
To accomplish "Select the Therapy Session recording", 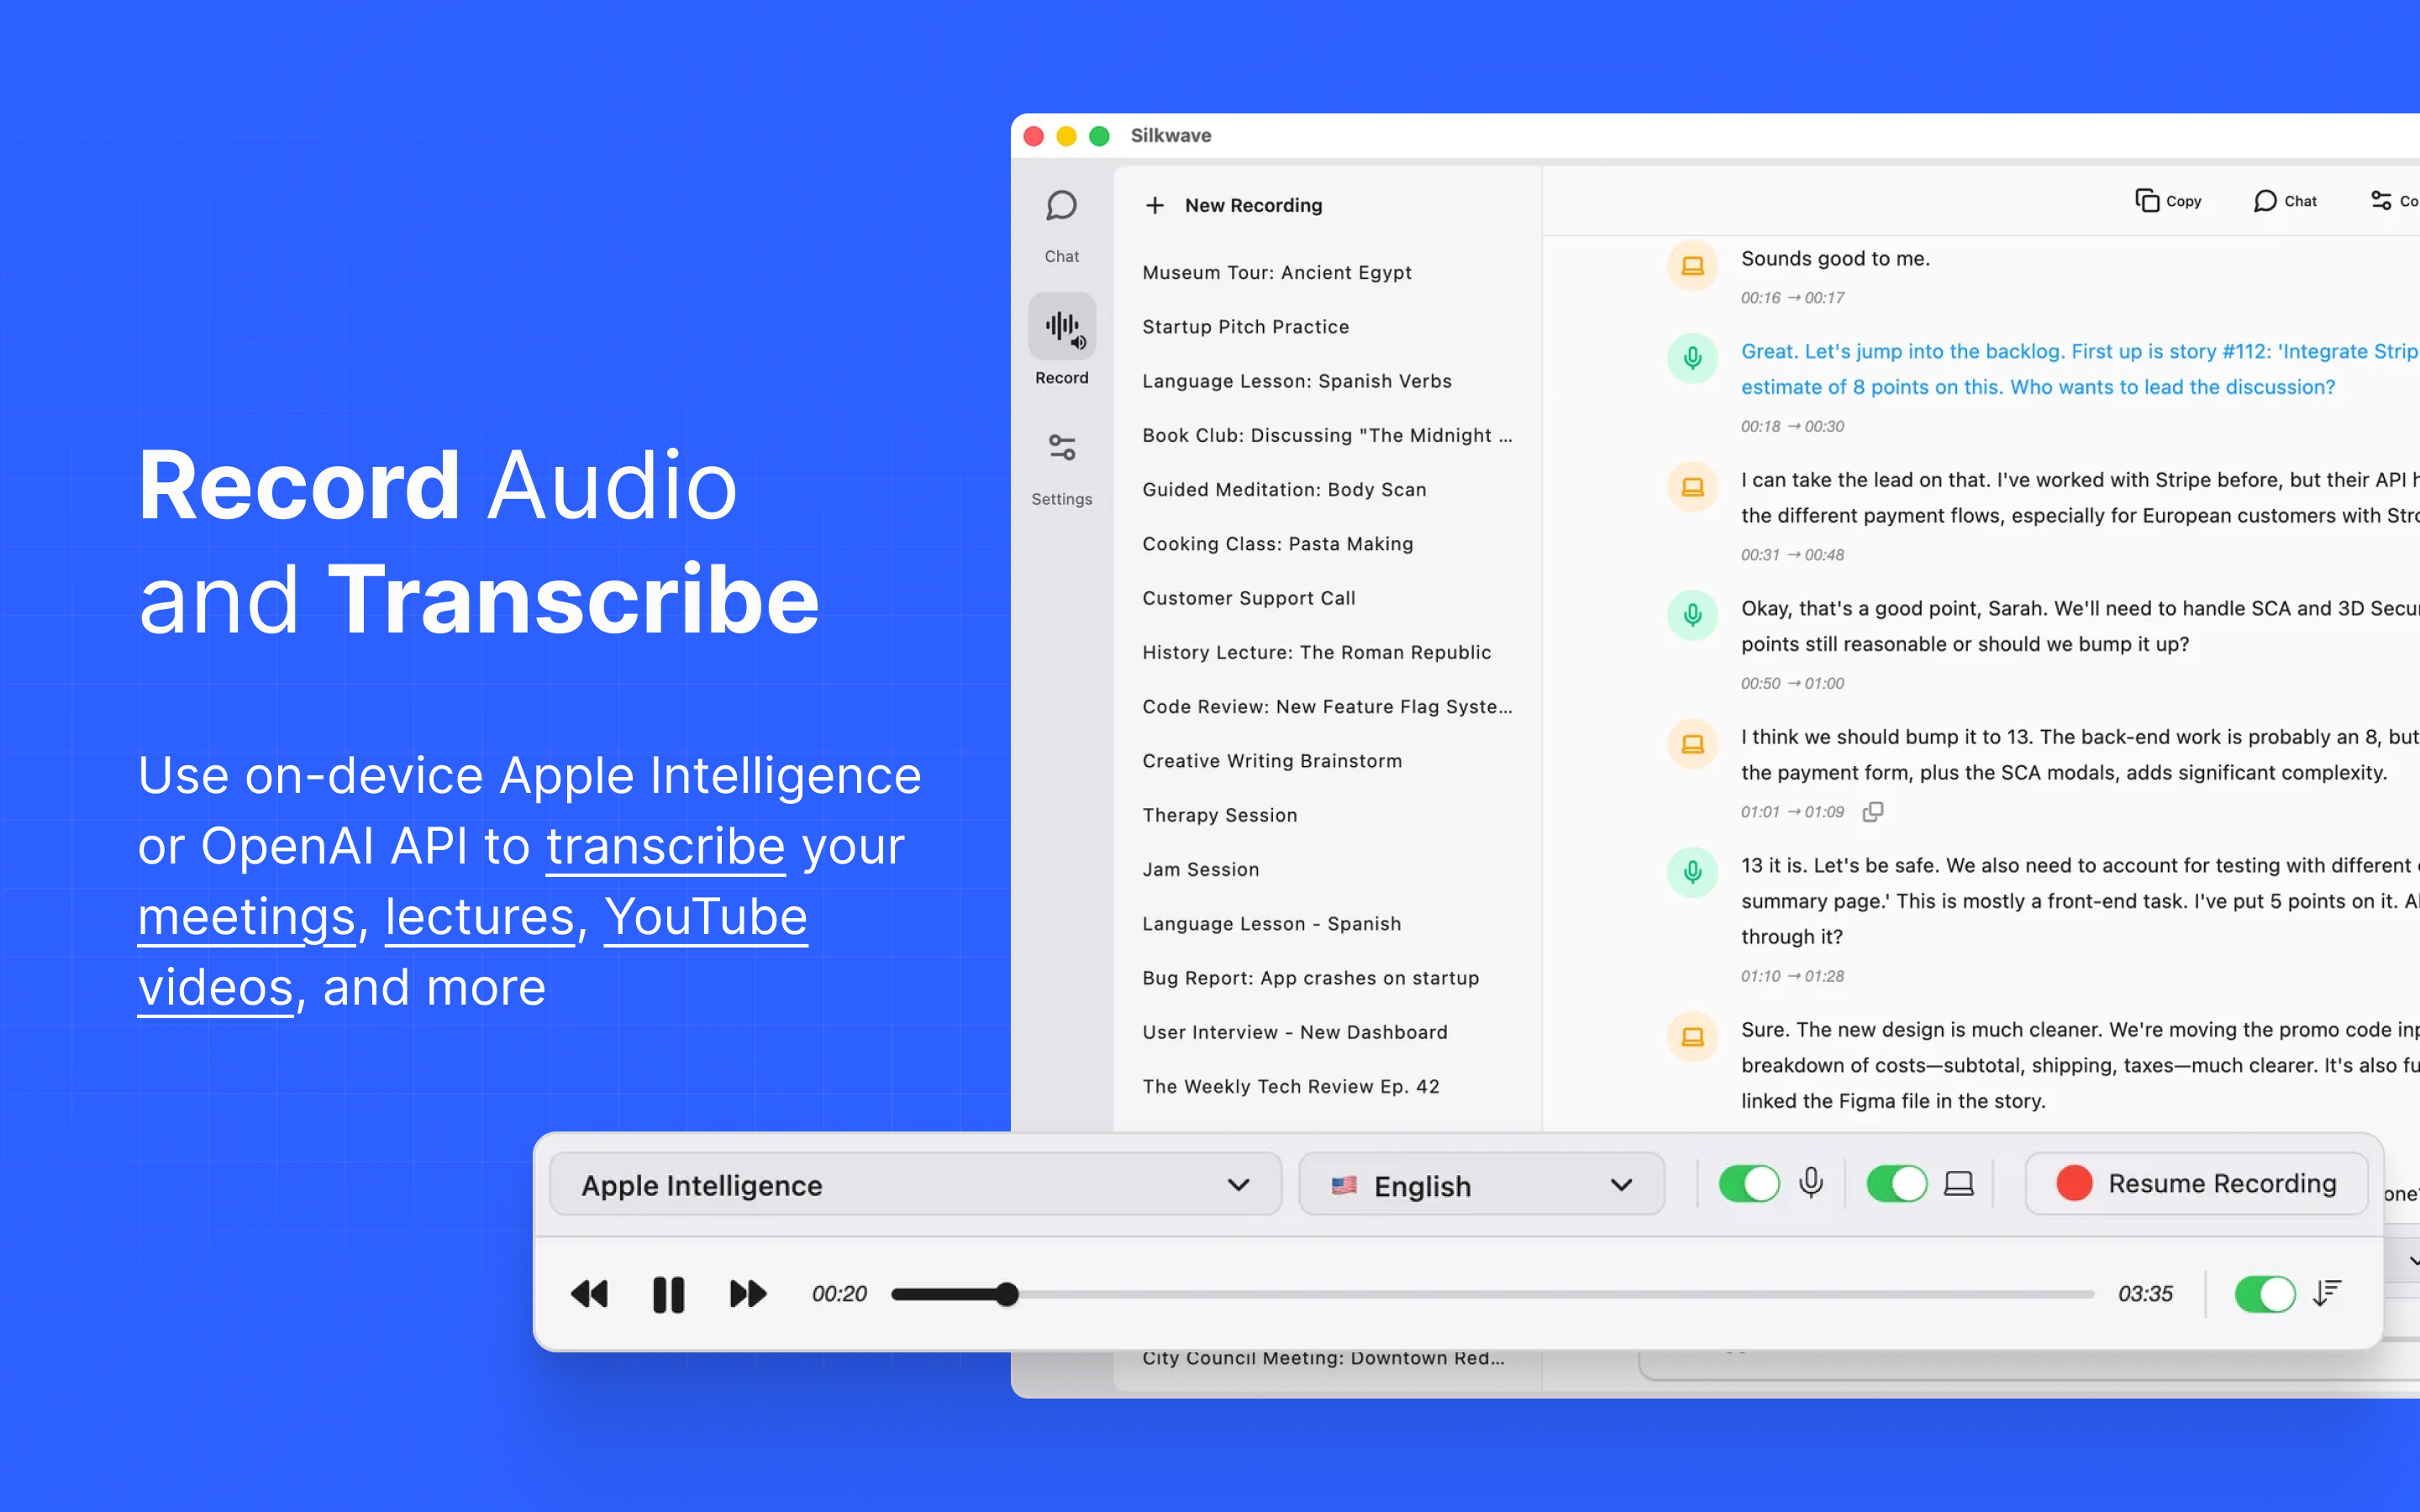I will pos(1219,815).
